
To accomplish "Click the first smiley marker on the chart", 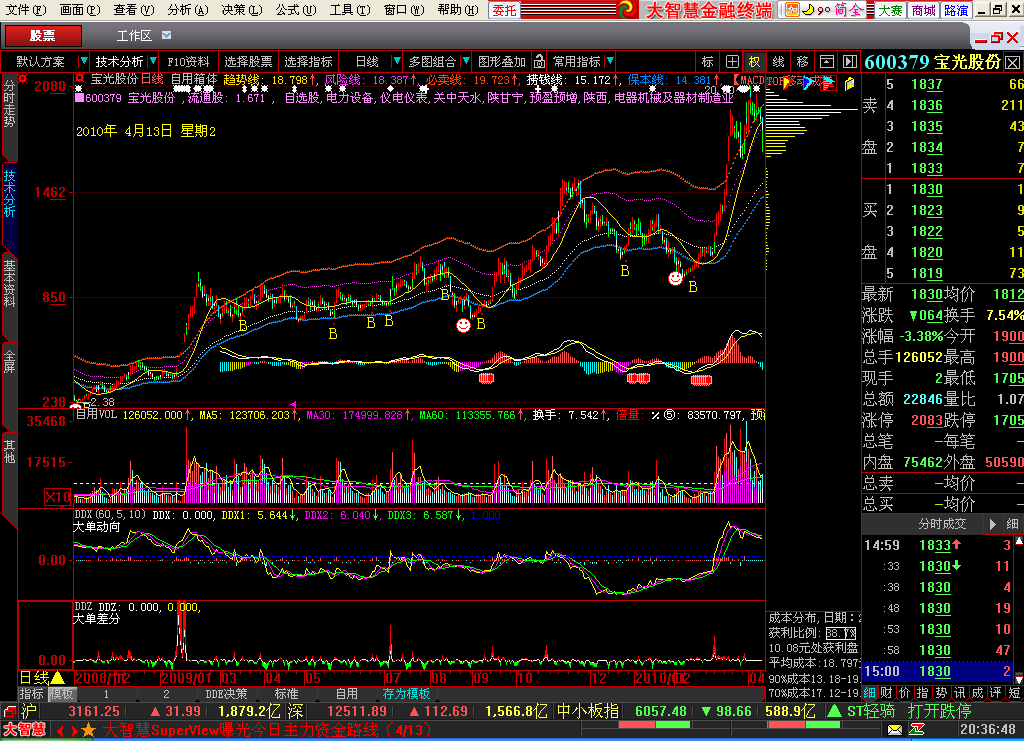I will click(463, 324).
